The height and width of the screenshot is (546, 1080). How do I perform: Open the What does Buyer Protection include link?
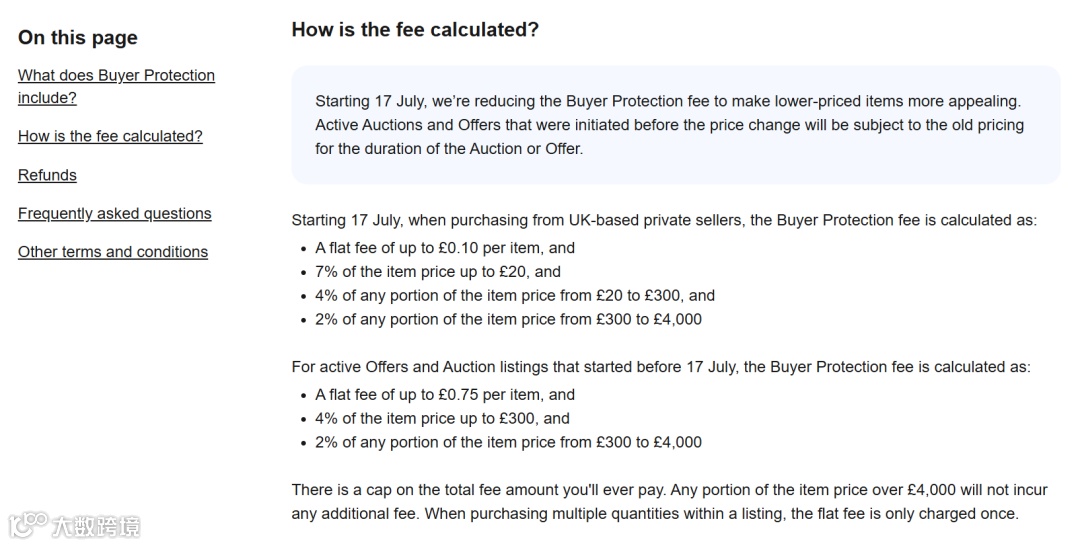tap(116, 86)
